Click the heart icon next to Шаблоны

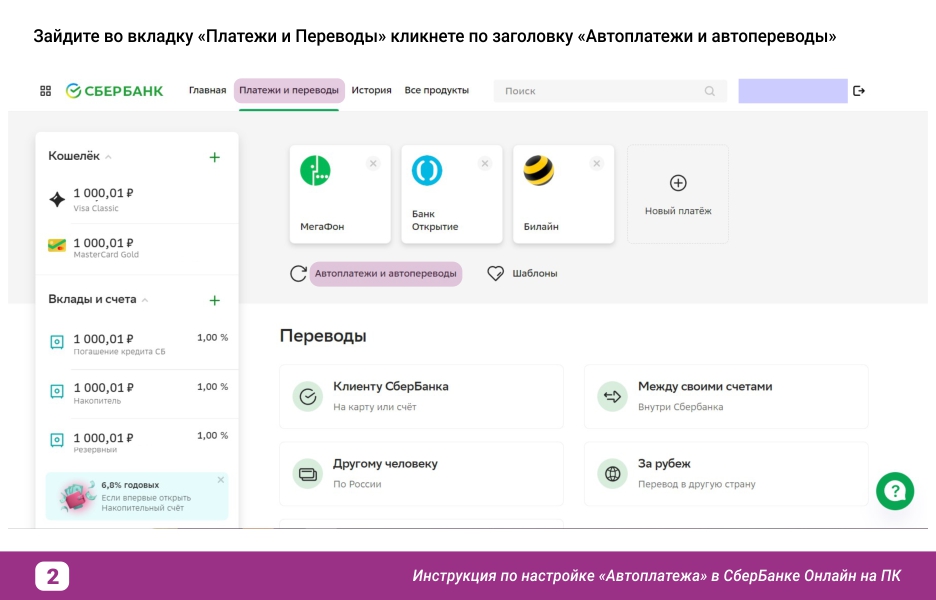[495, 273]
